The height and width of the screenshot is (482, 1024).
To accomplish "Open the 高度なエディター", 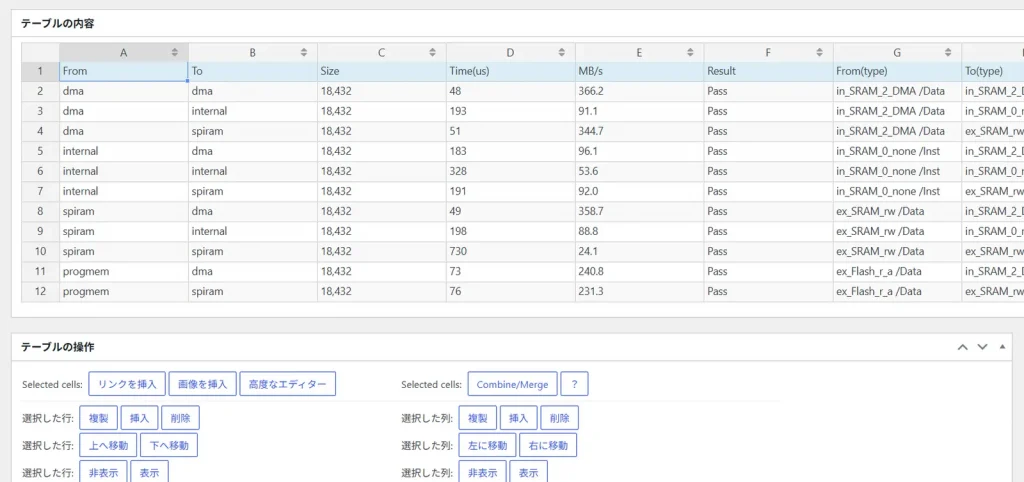I will tap(287, 384).
